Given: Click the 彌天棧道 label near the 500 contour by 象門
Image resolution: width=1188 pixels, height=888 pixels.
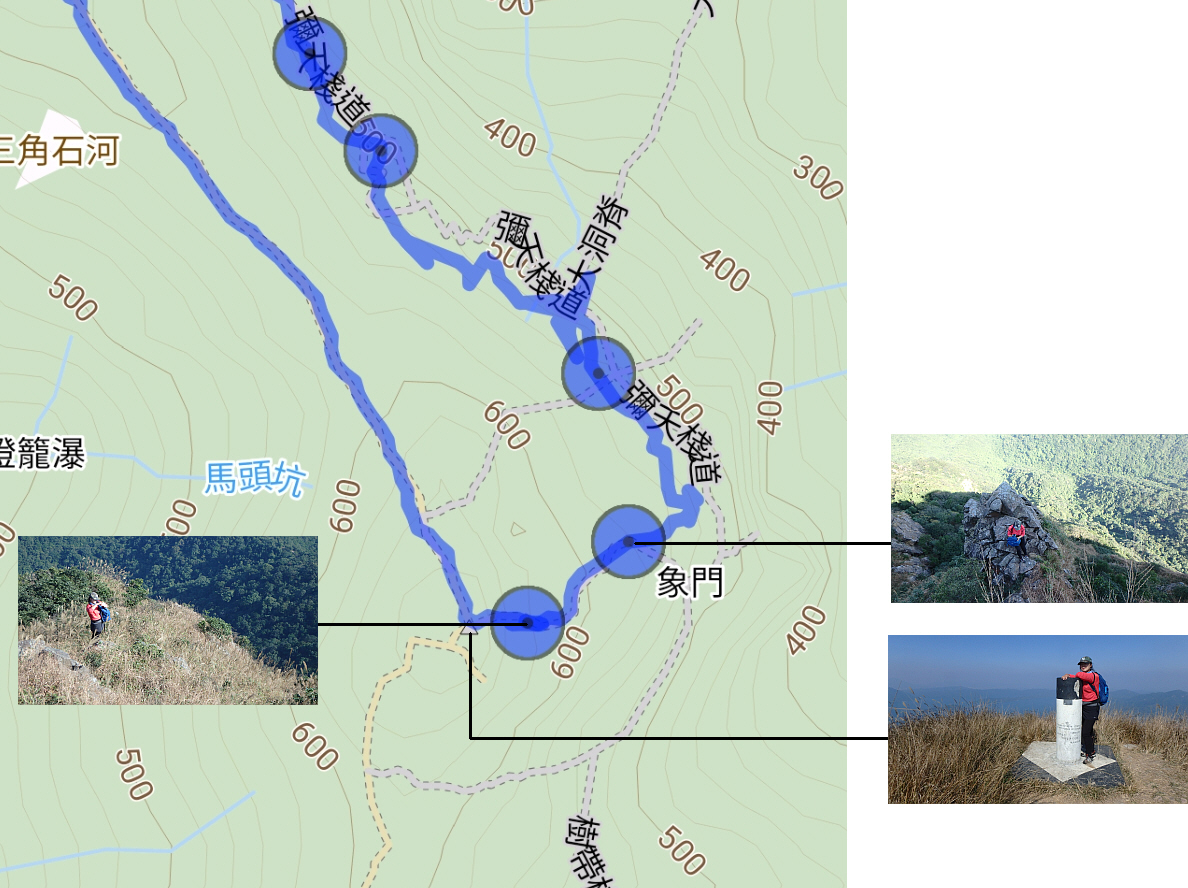Looking at the screenshot, I should (x=671, y=432).
